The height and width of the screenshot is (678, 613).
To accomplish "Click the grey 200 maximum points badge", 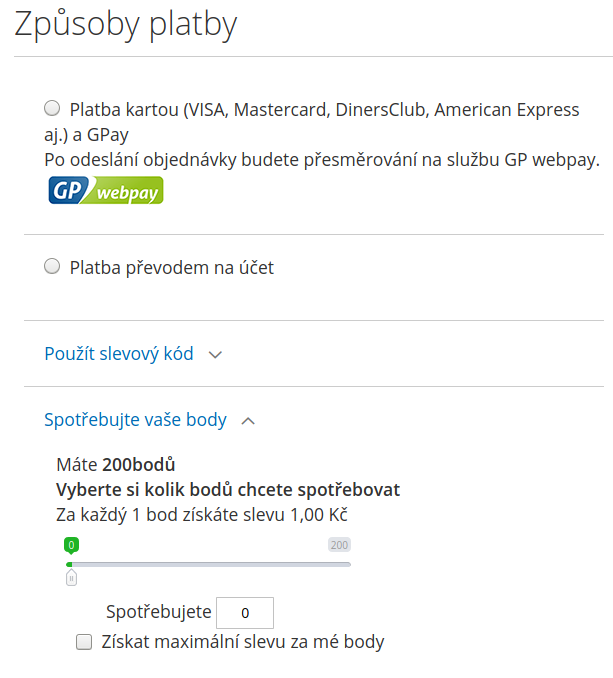I will pyautogui.click(x=339, y=545).
